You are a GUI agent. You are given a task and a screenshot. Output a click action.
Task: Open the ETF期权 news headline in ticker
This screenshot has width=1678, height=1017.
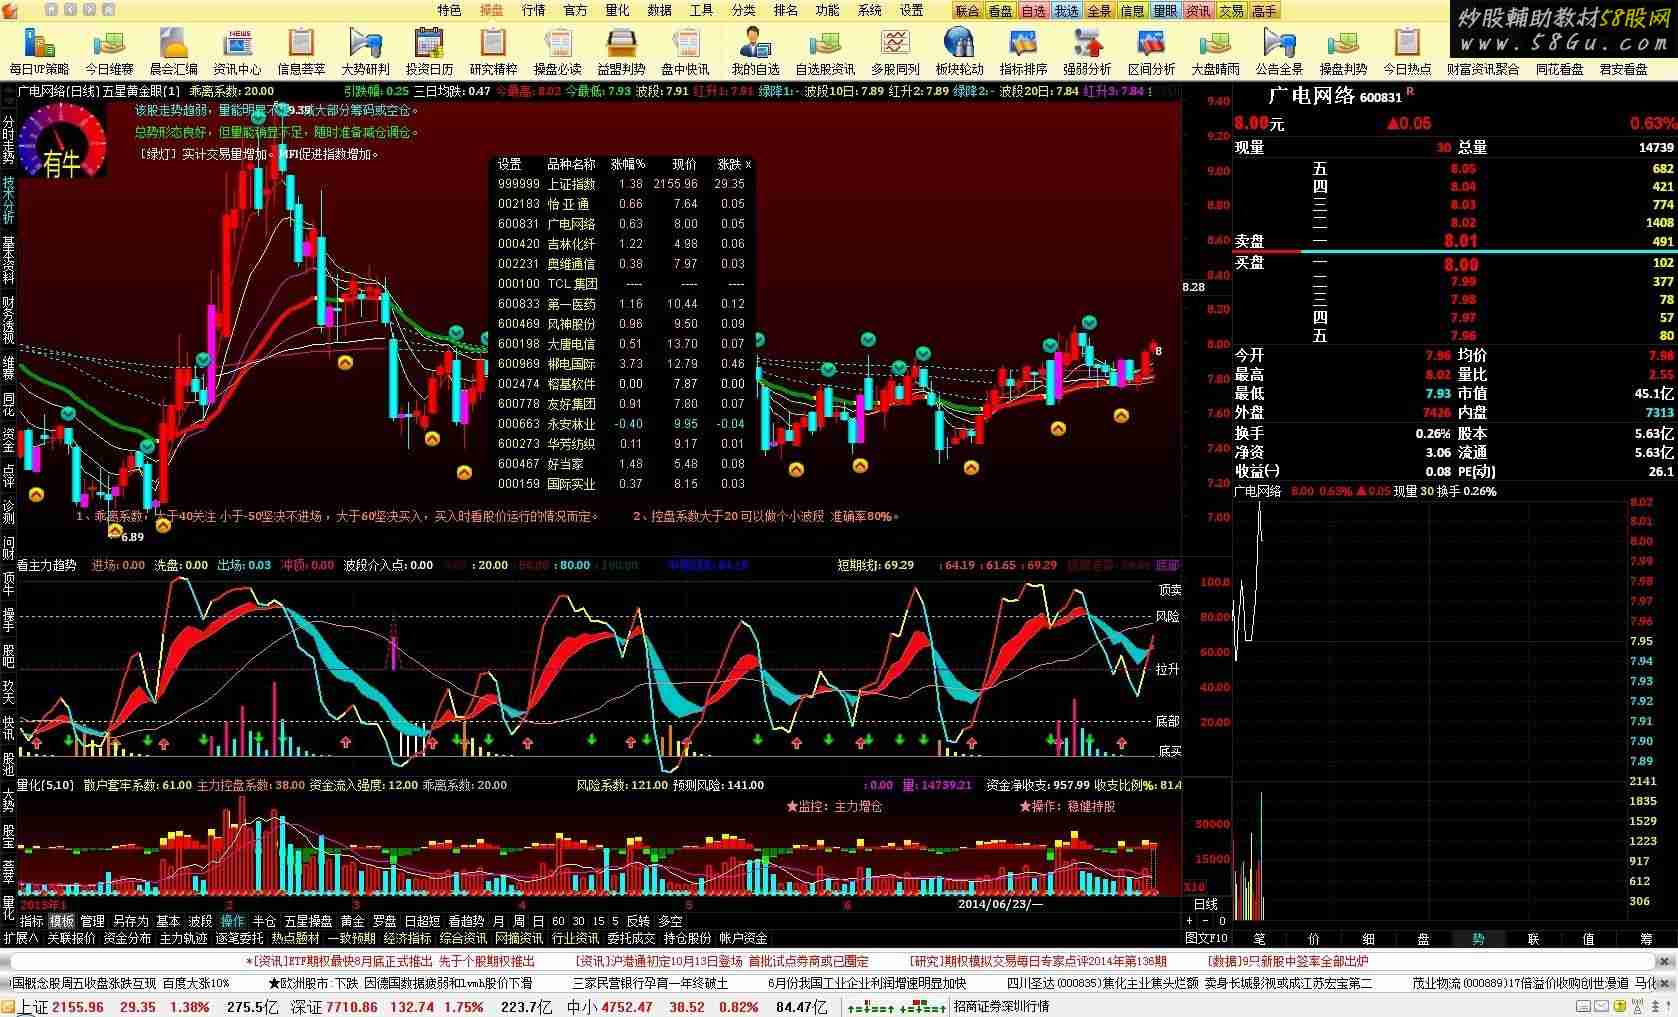tap(390, 961)
